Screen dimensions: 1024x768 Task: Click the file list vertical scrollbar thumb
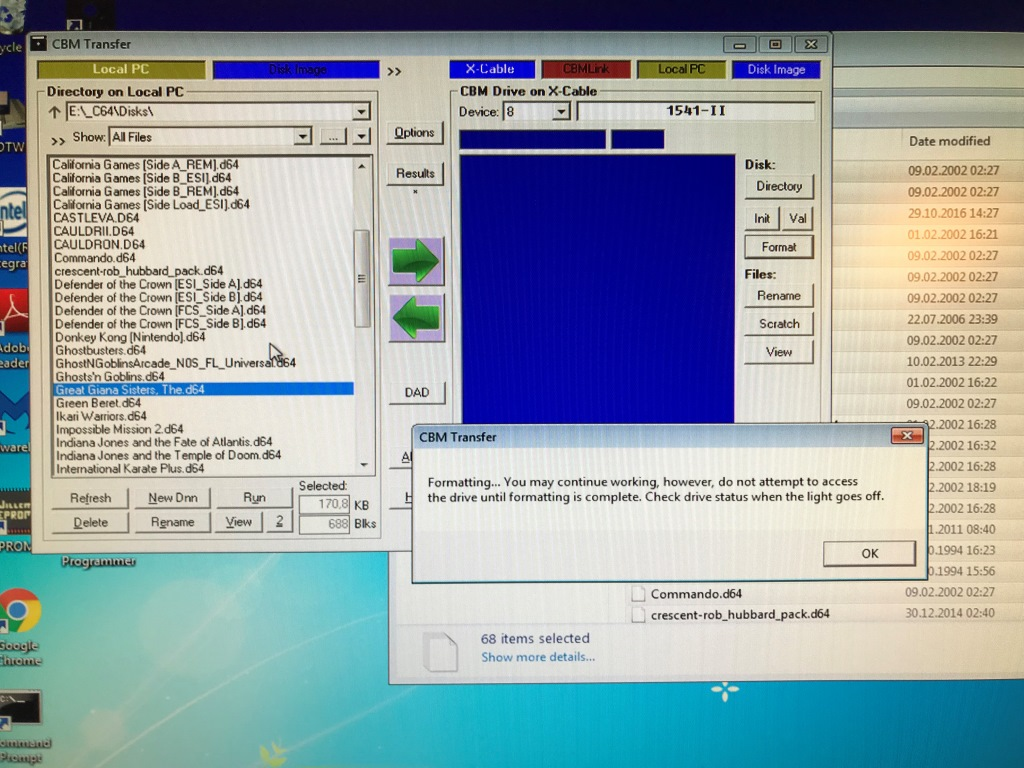point(362,278)
